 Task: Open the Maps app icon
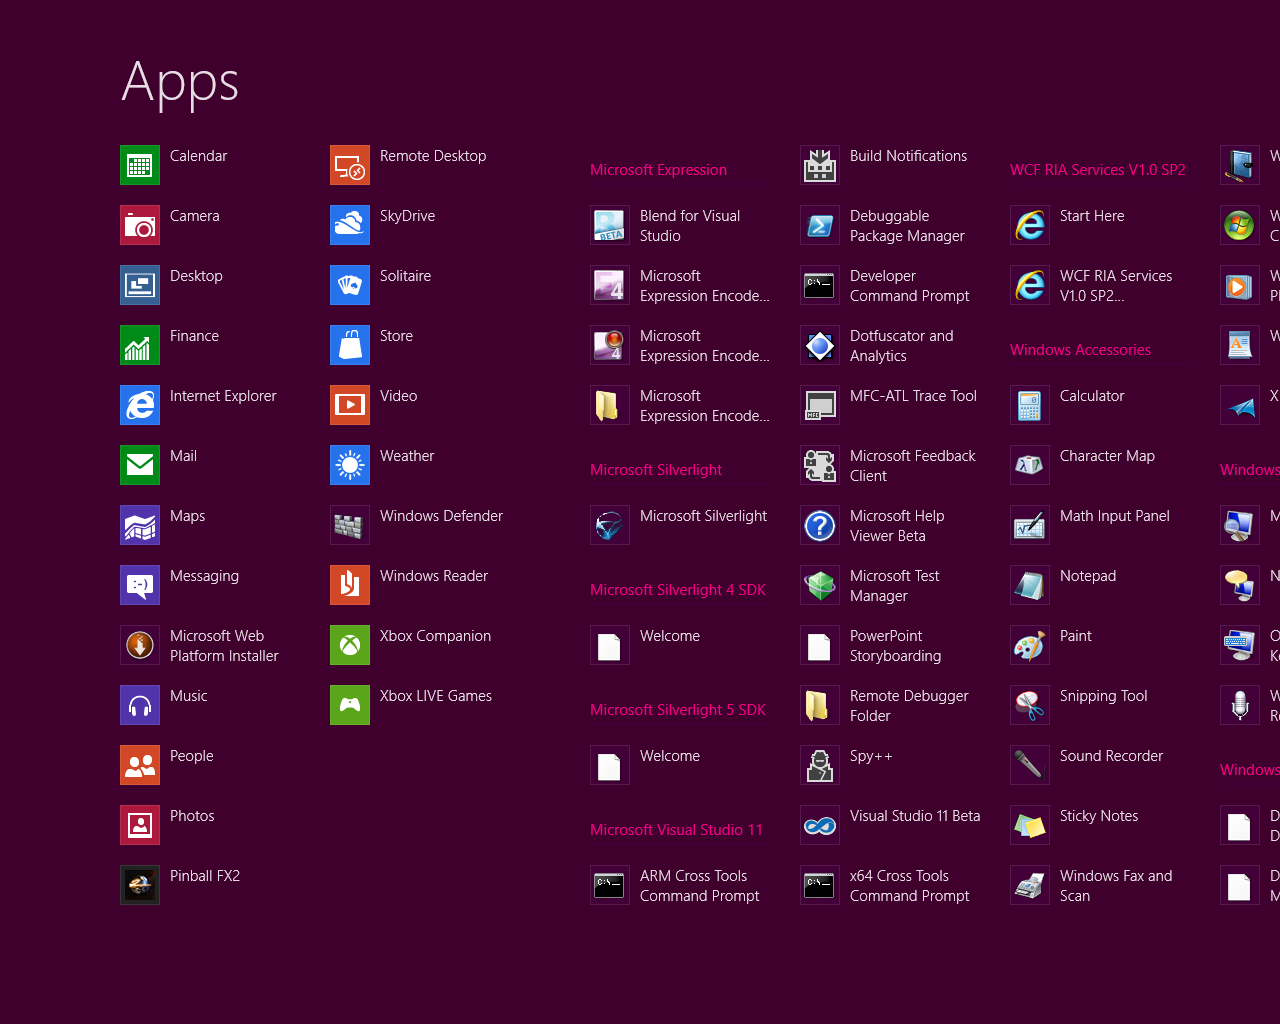140,525
